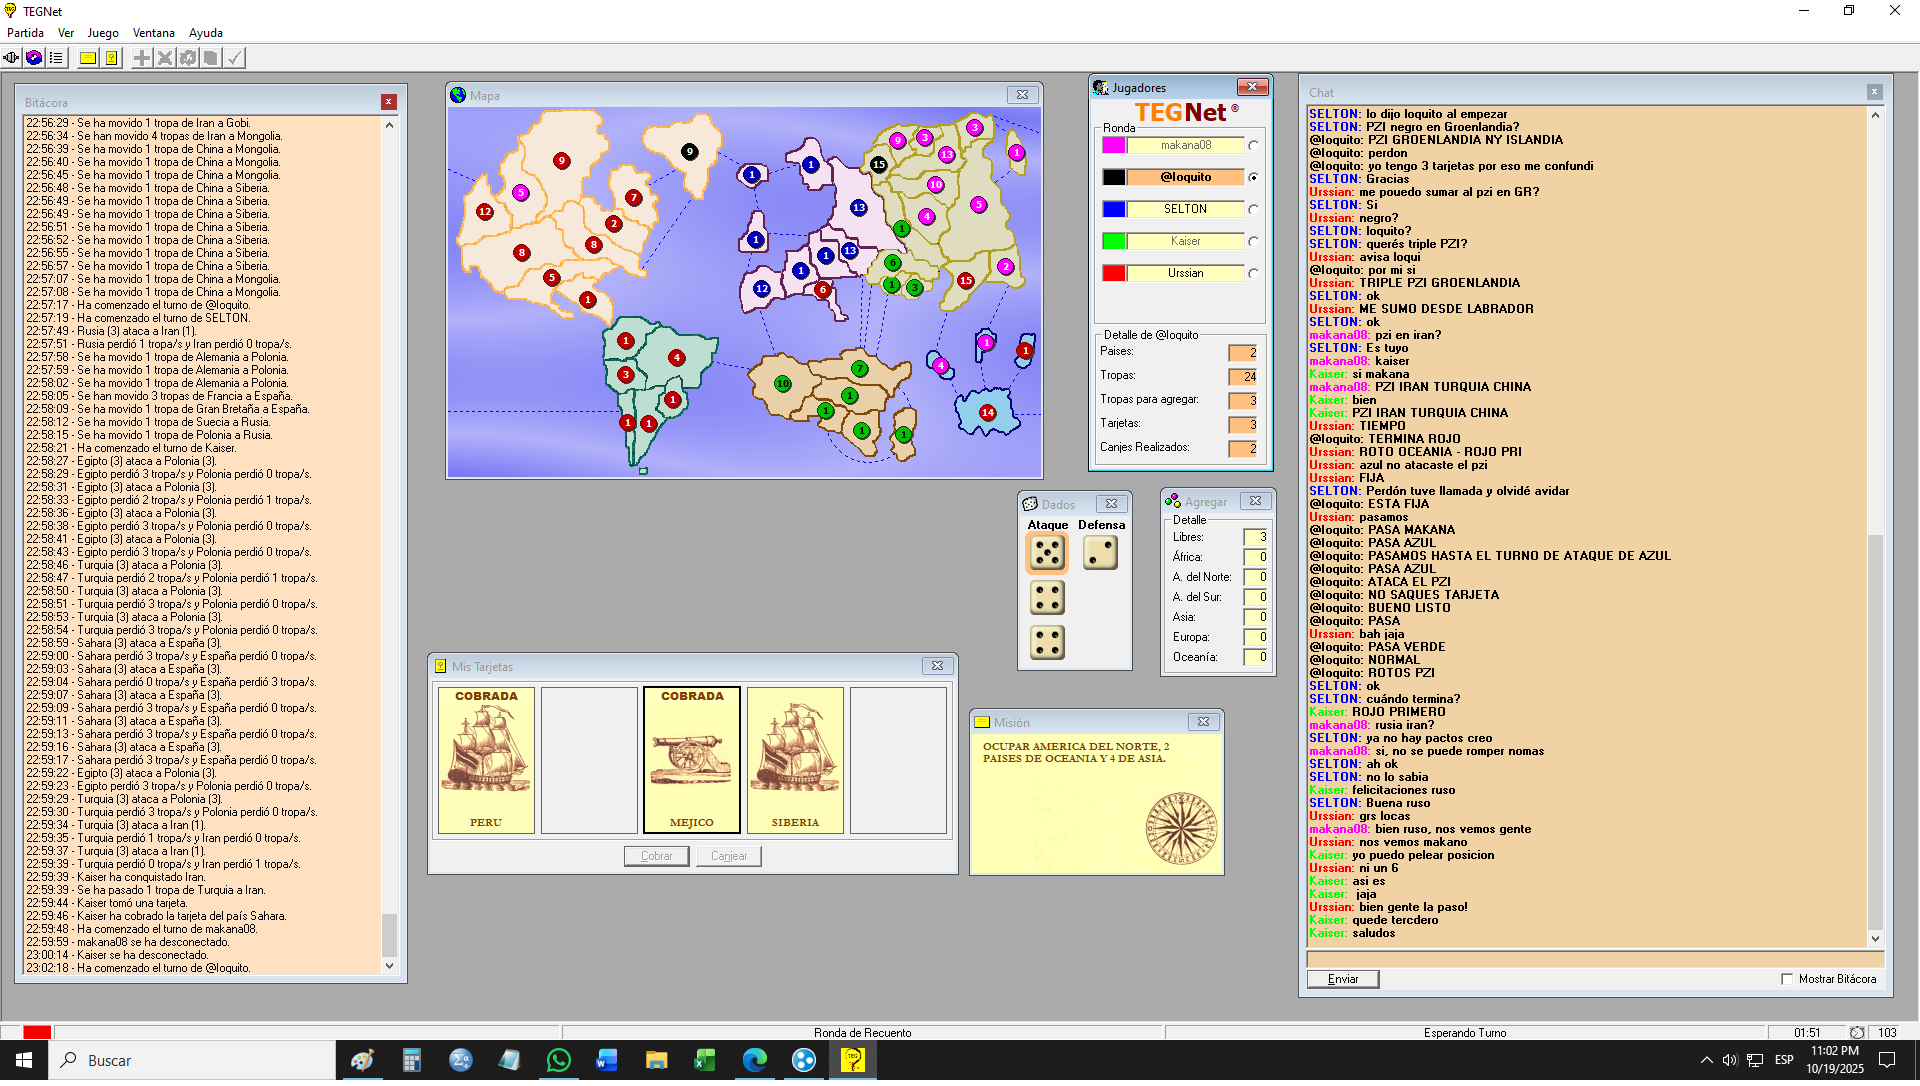
Task: Click the gray plus toolbar icon
Action: (142, 58)
